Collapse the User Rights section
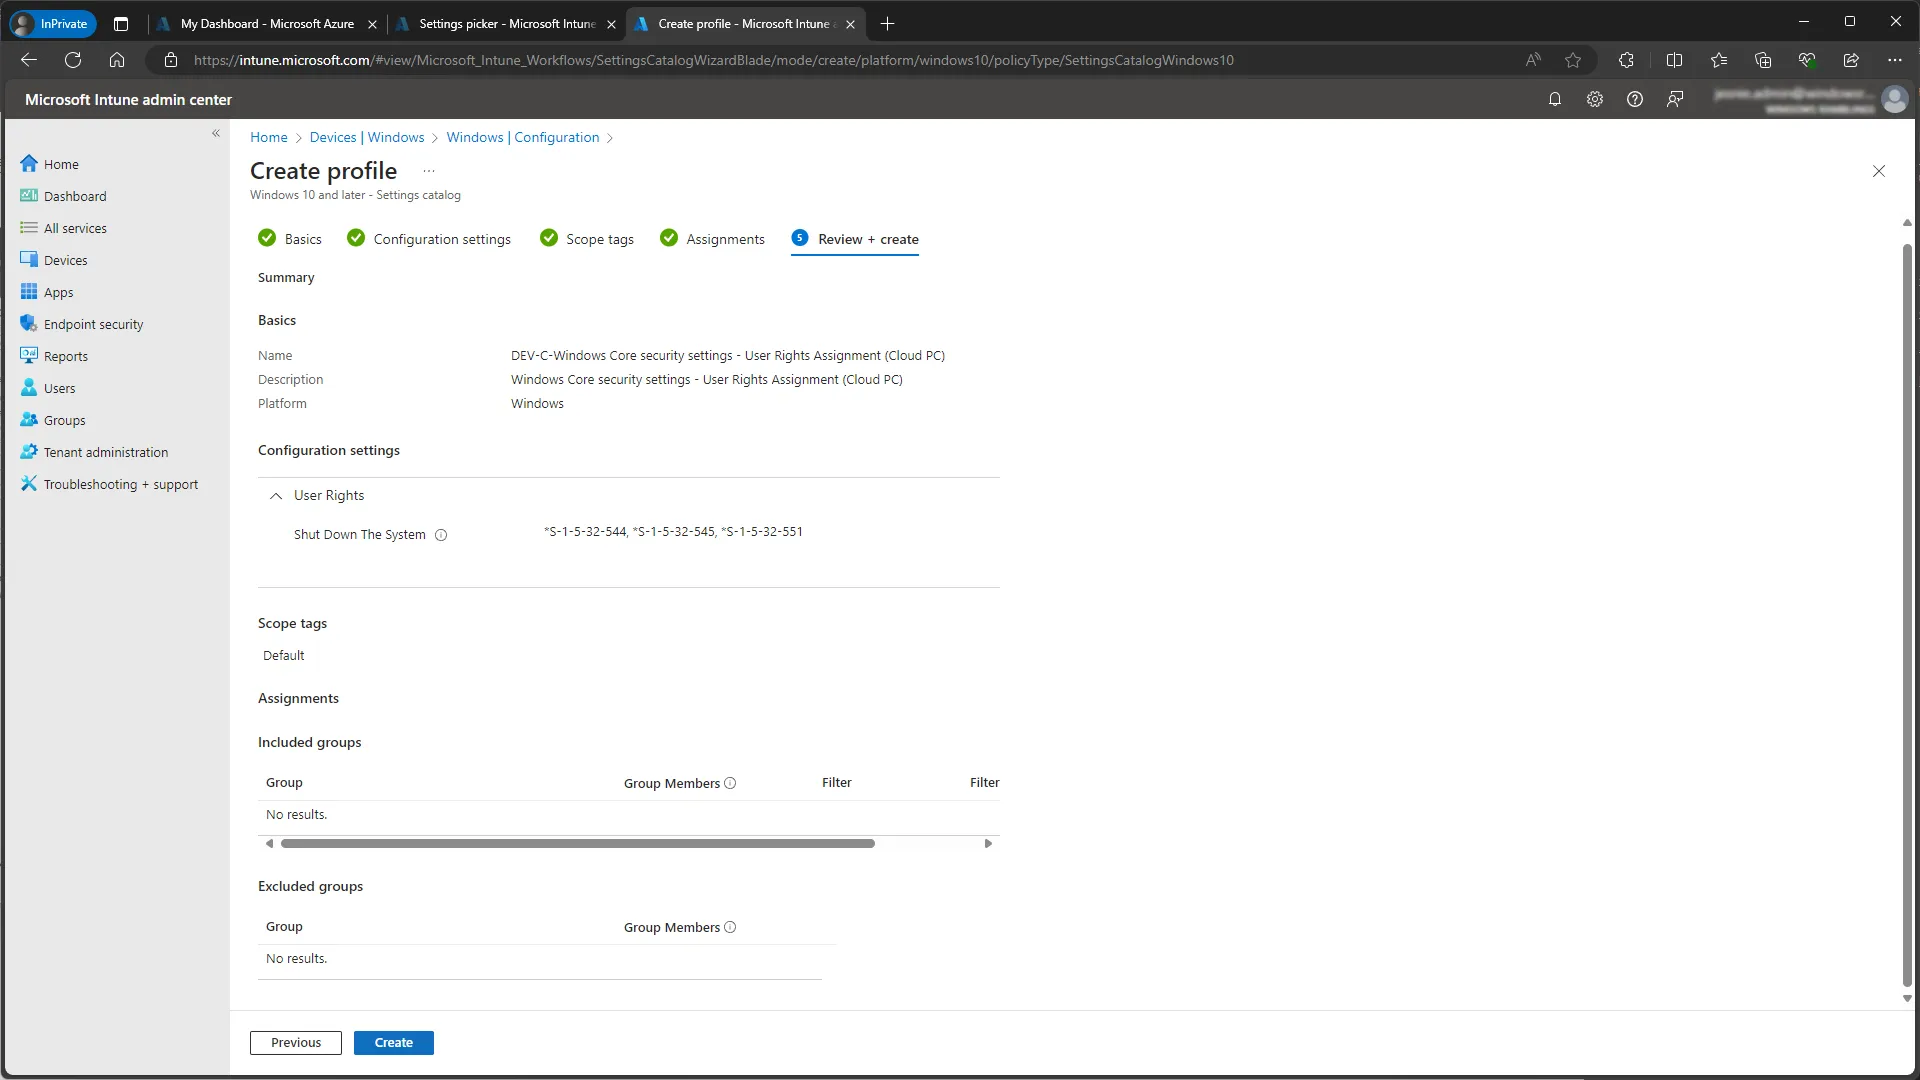The image size is (1920, 1080). point(276,496)
